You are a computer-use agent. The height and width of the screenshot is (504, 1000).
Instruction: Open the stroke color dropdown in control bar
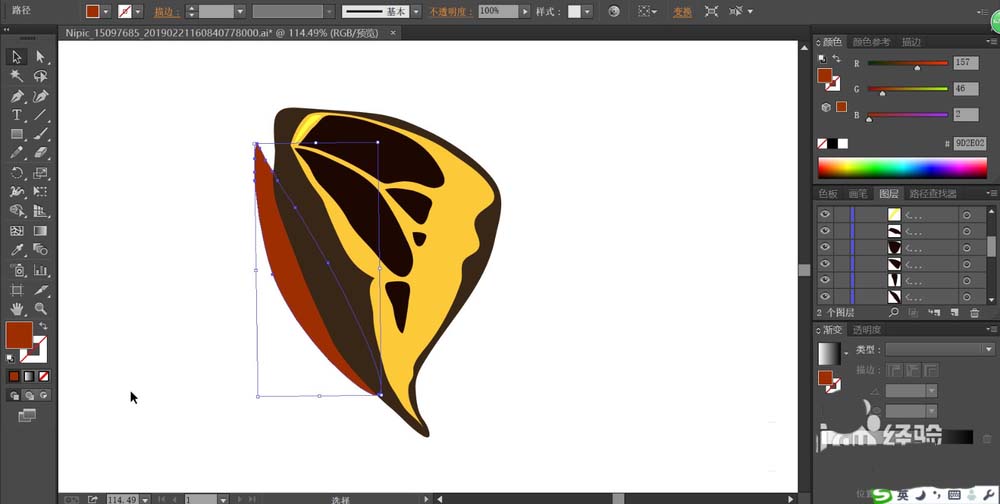tap(138, 11)
